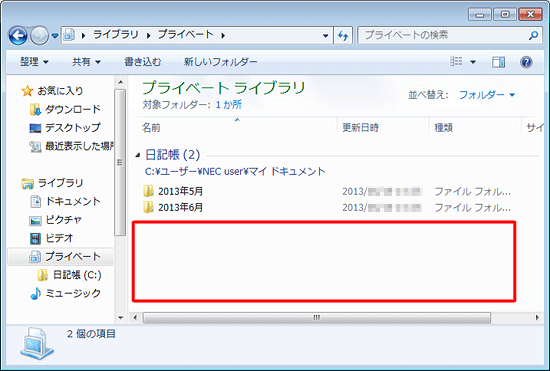Screen dimensions: 550x371
Task: Create a new folder with 新しいフォルダー
Action: pos(221,62)
